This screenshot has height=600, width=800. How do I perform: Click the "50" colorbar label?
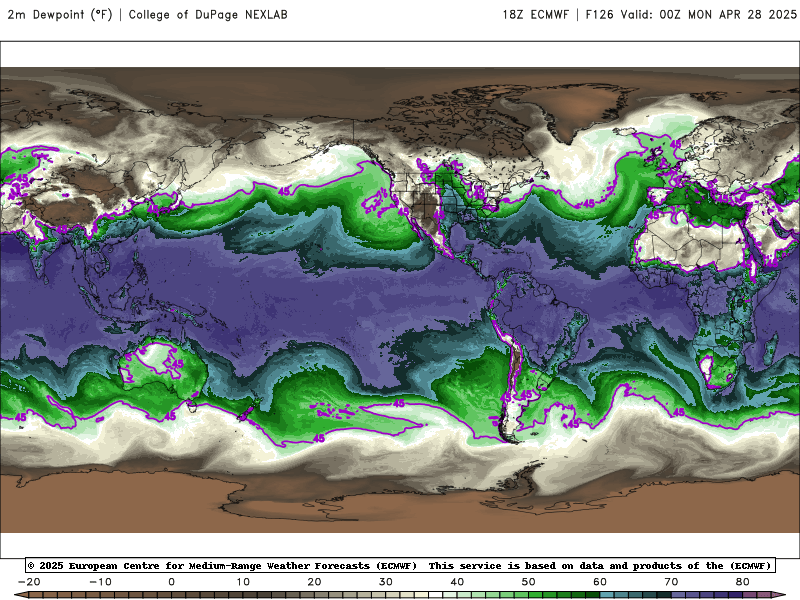pos(529,582)
